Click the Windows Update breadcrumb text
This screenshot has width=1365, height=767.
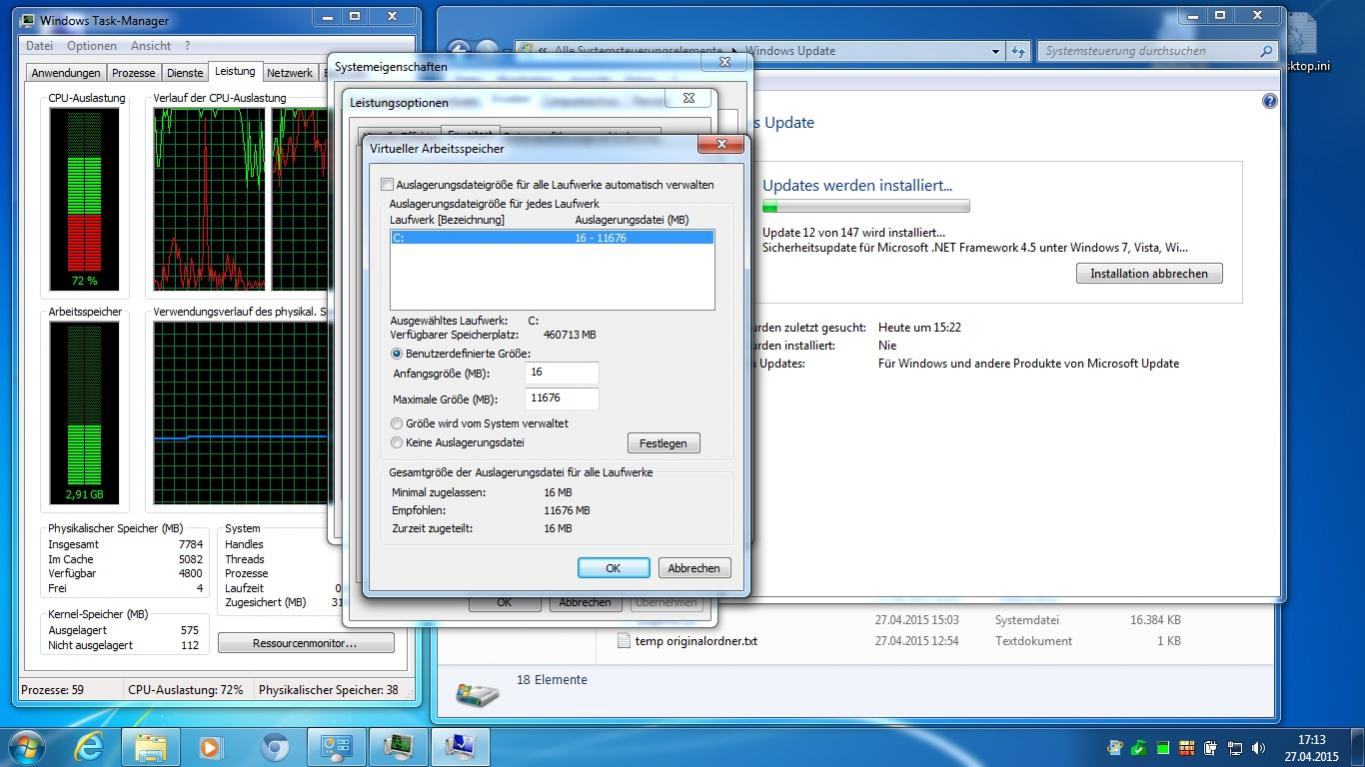pos(790,51)
